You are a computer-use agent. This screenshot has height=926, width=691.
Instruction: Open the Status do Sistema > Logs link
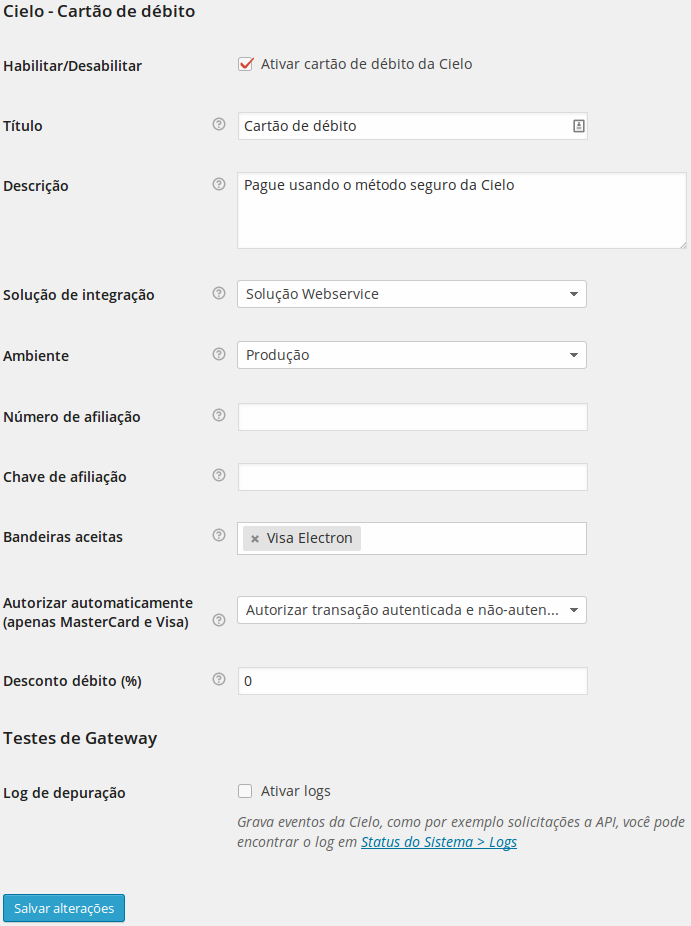pyautogui.click(x=438, y=842)
